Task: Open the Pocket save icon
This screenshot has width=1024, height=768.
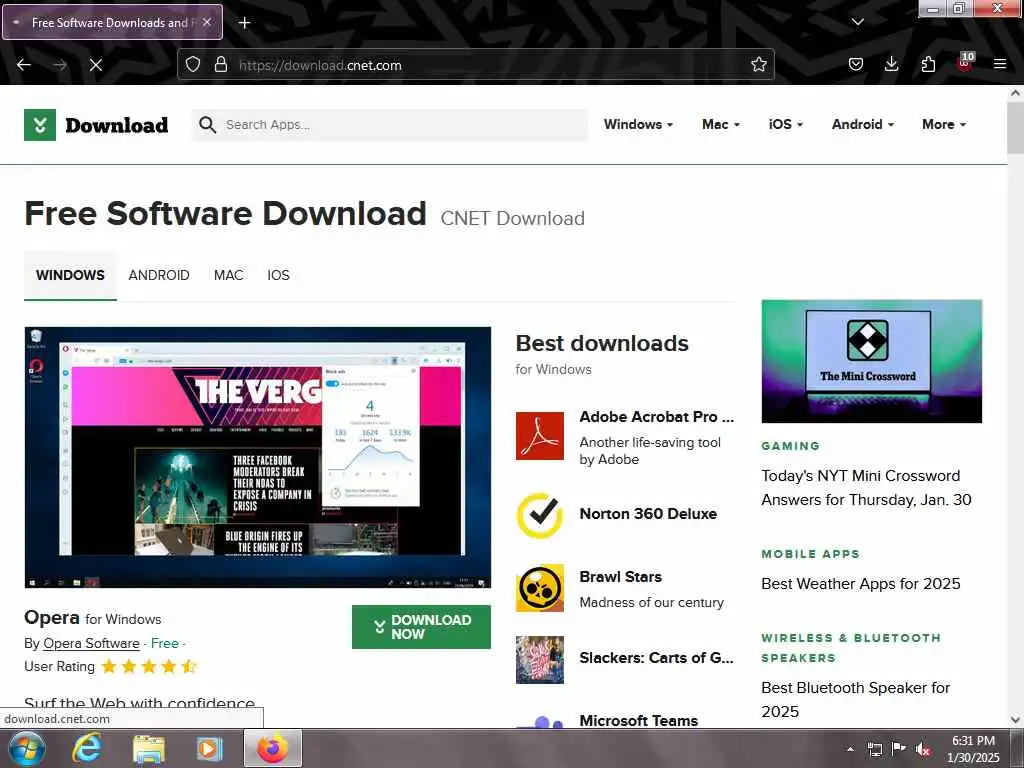Action: (856, 64)
